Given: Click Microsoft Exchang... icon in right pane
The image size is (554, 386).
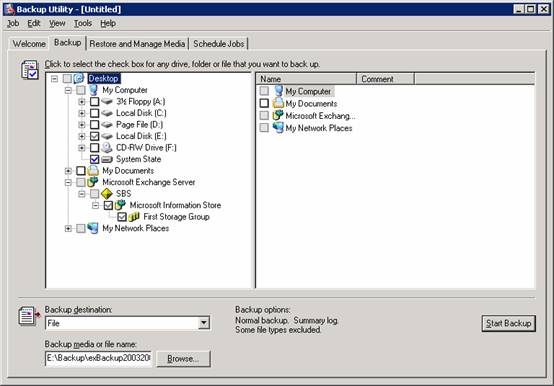Looking at the screenshot, I should pos(278,115).
